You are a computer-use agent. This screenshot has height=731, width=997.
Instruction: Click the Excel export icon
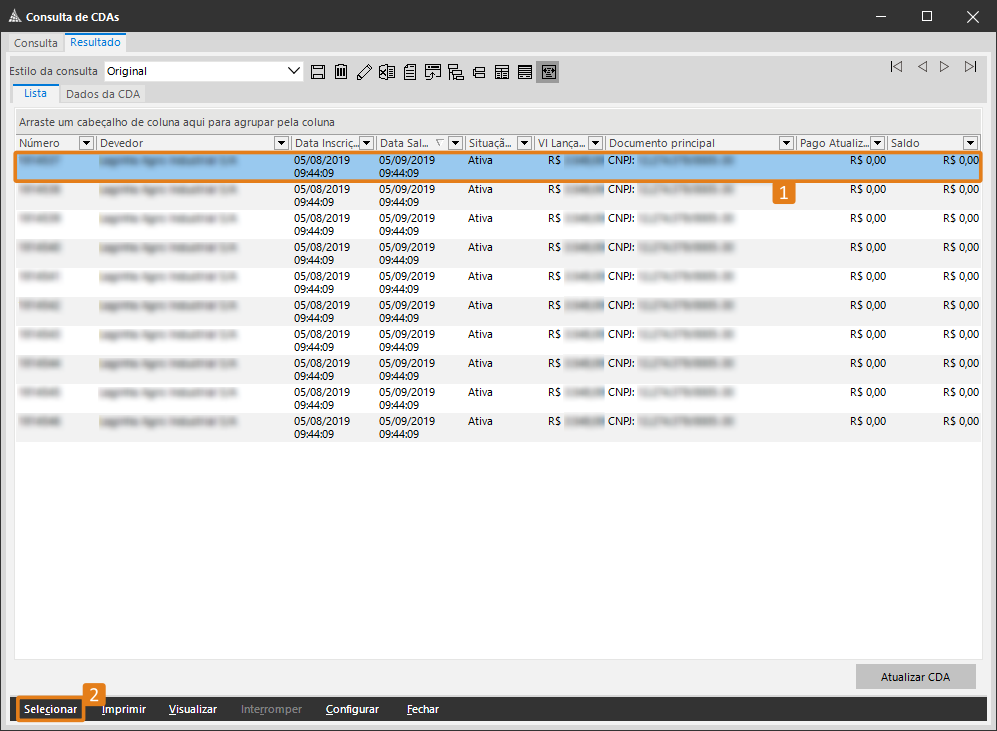(387, 72)
